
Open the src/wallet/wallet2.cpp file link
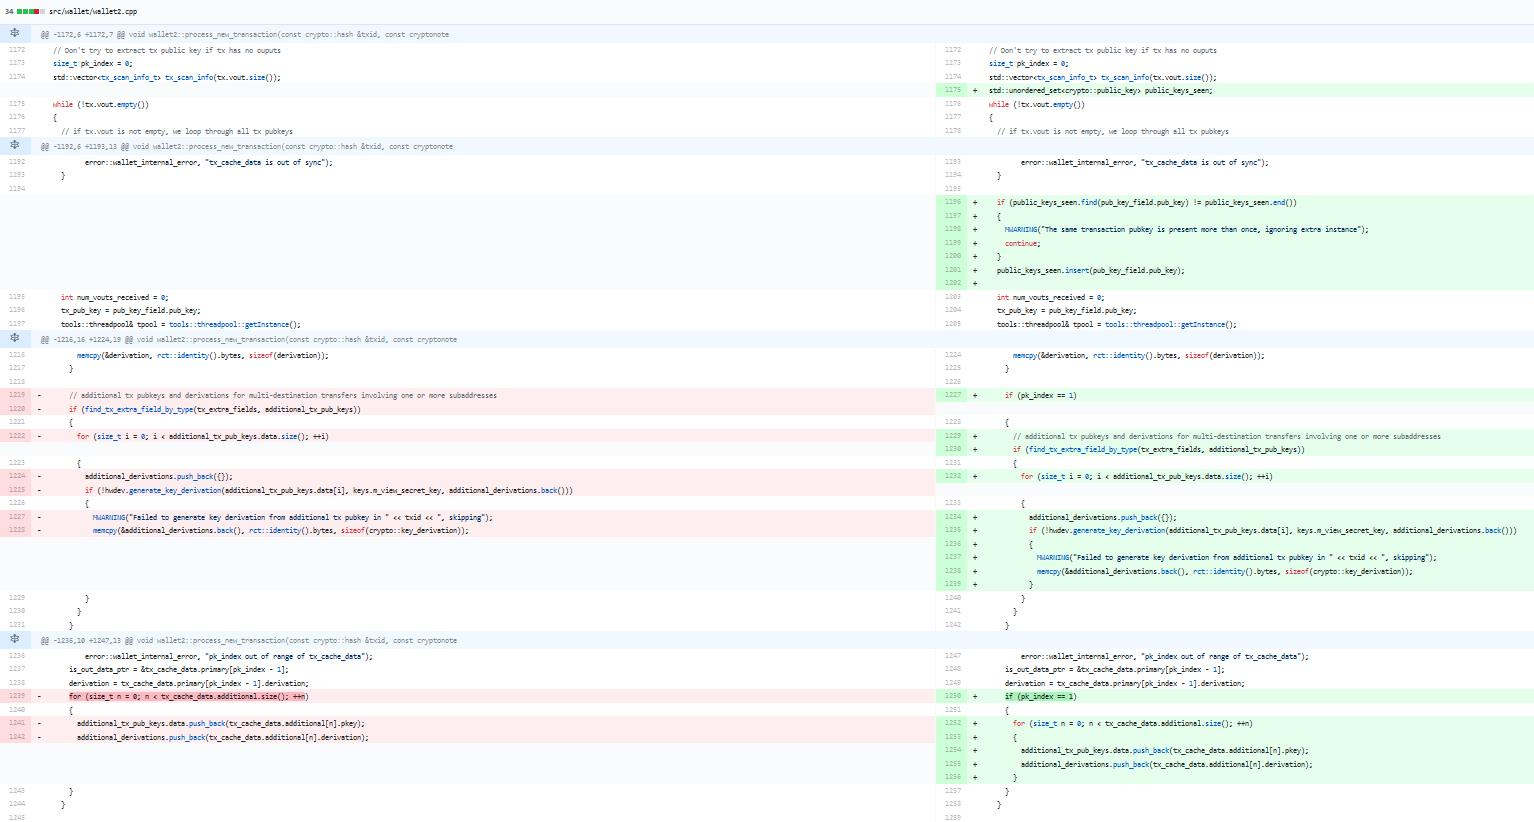tap(93, 11)
